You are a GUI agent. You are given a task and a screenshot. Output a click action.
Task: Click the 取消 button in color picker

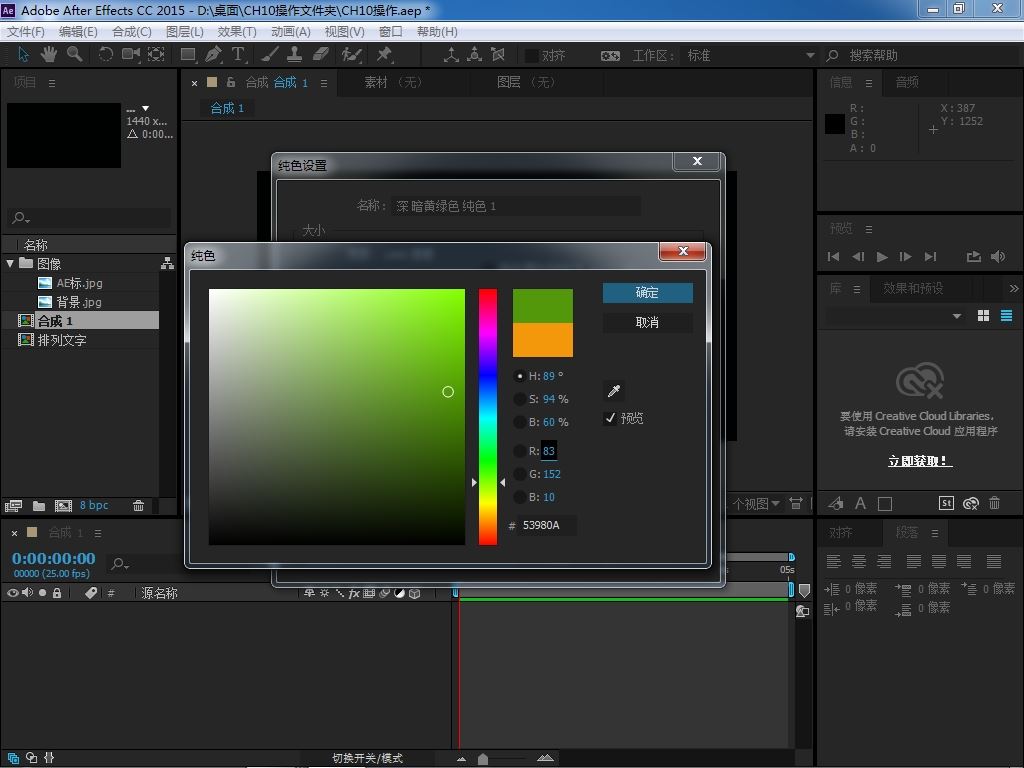click(x=647, y=322)
